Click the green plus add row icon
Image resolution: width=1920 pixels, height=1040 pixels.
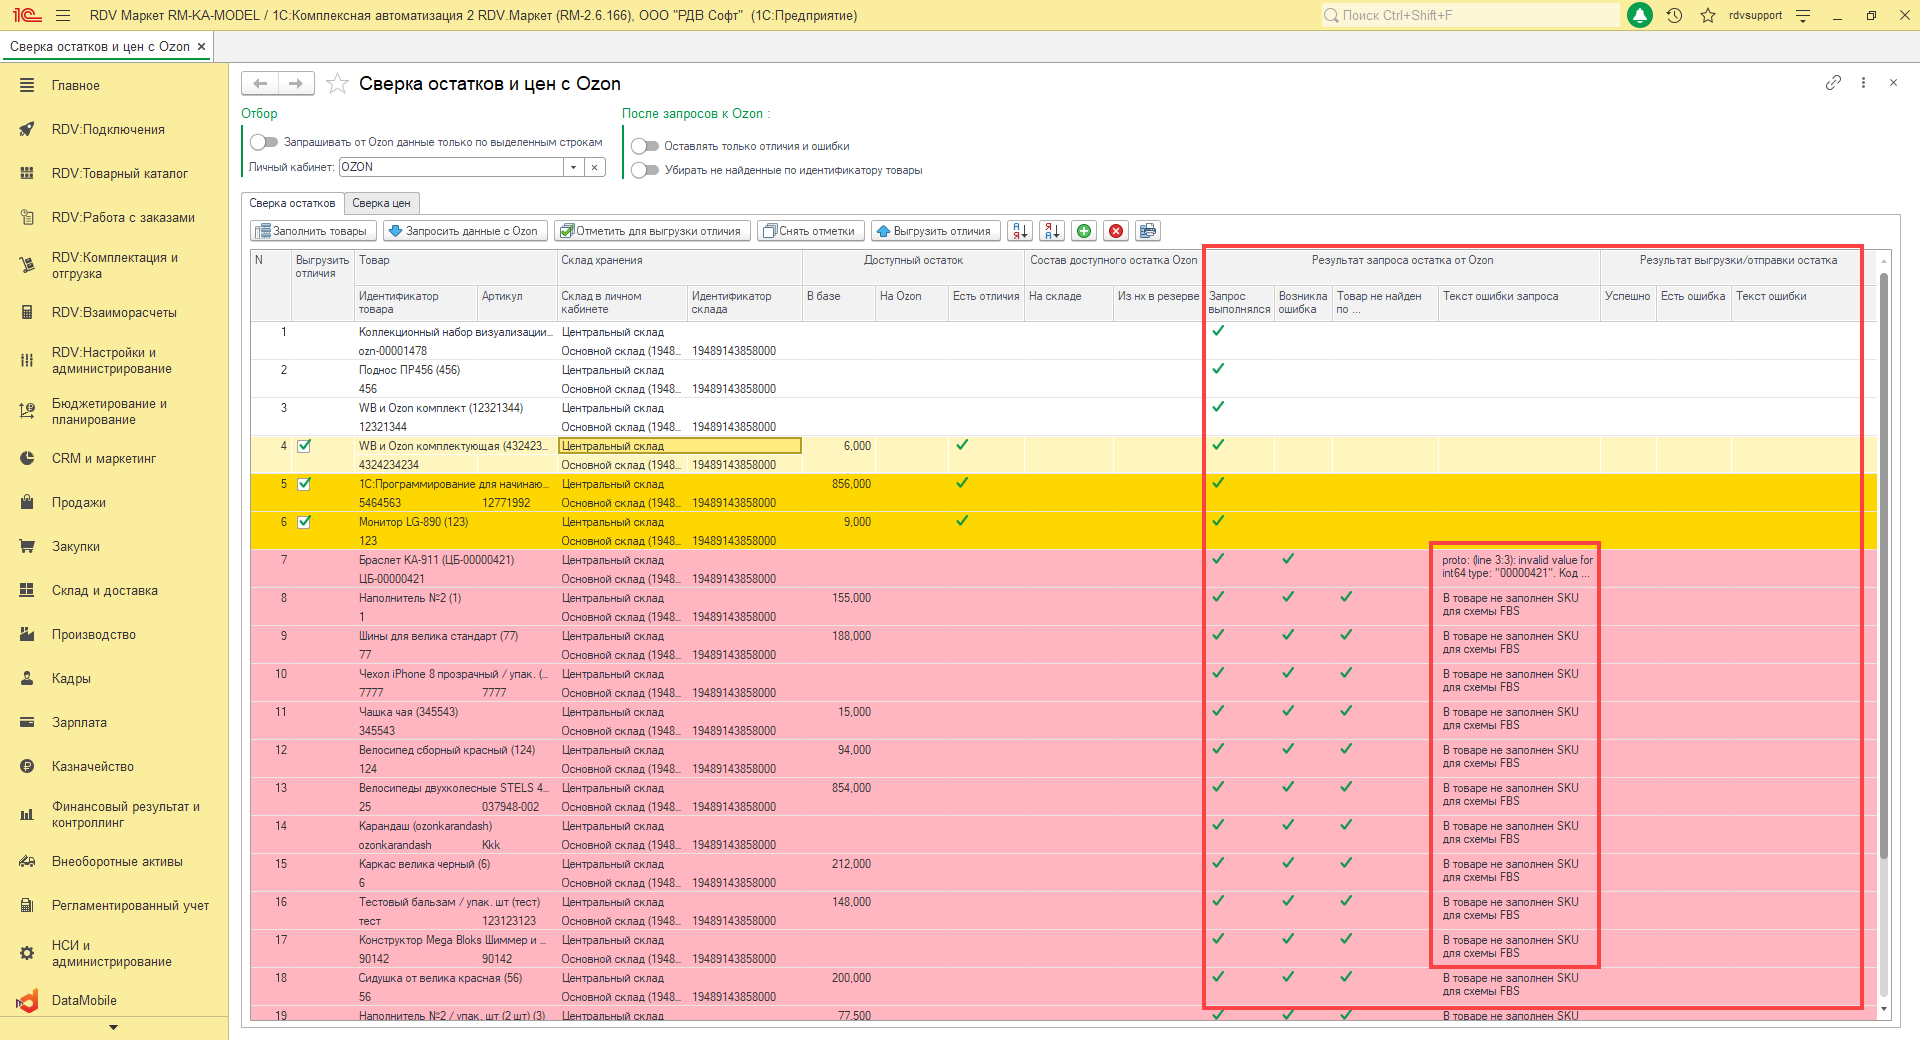[1084, 231]
